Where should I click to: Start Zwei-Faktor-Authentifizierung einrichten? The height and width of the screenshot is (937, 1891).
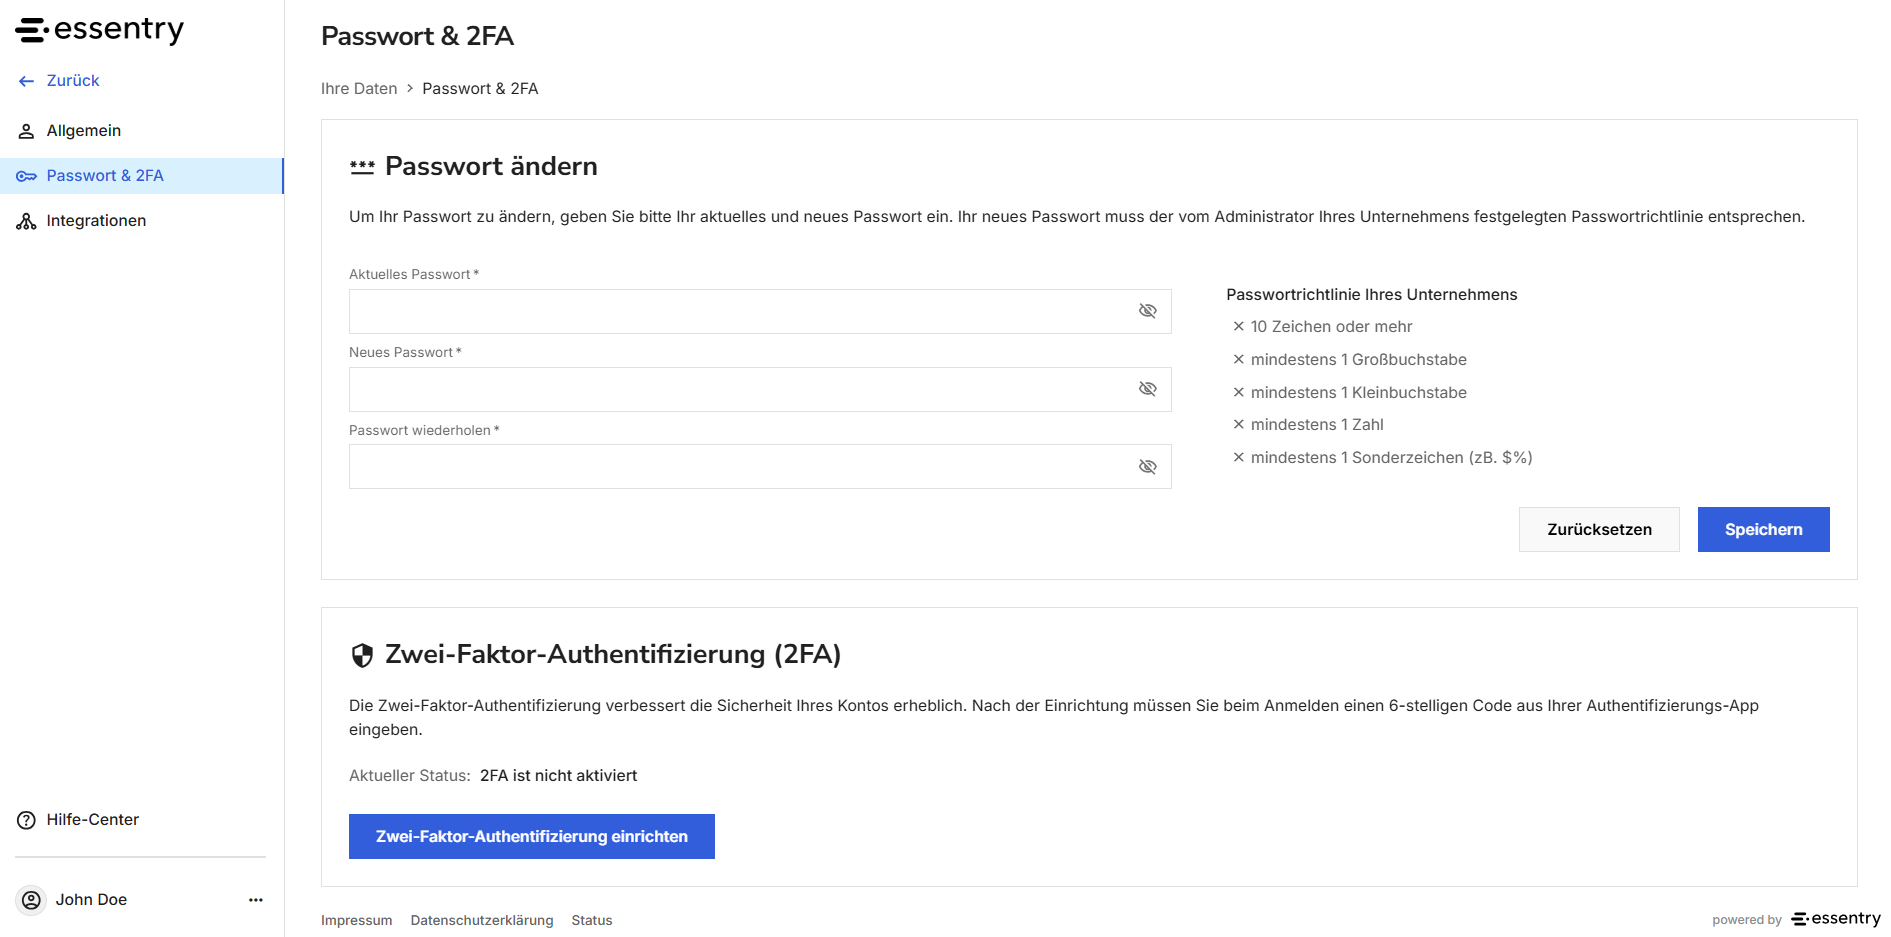[x=532, y=836]
